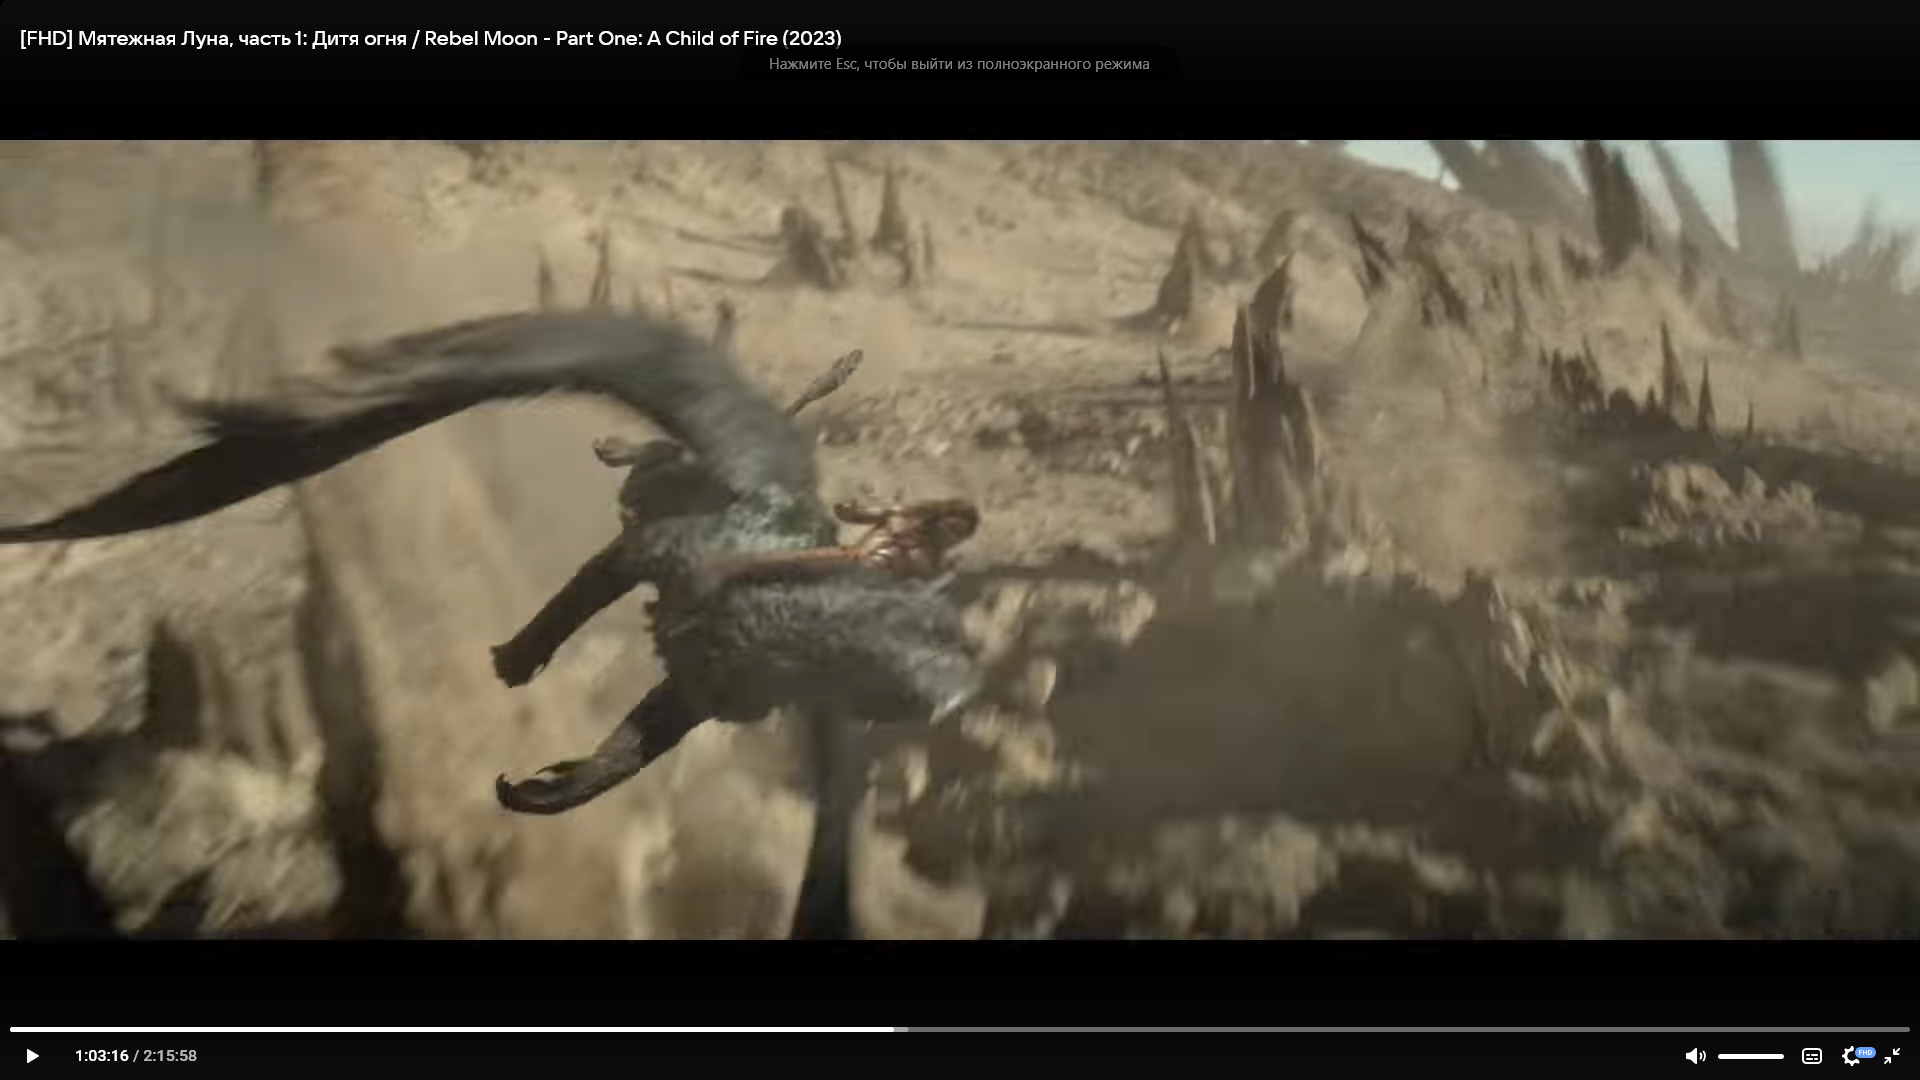
Task: Seek ahead in the unplayed progress bar
Action: click(x=1400, y=1029)
